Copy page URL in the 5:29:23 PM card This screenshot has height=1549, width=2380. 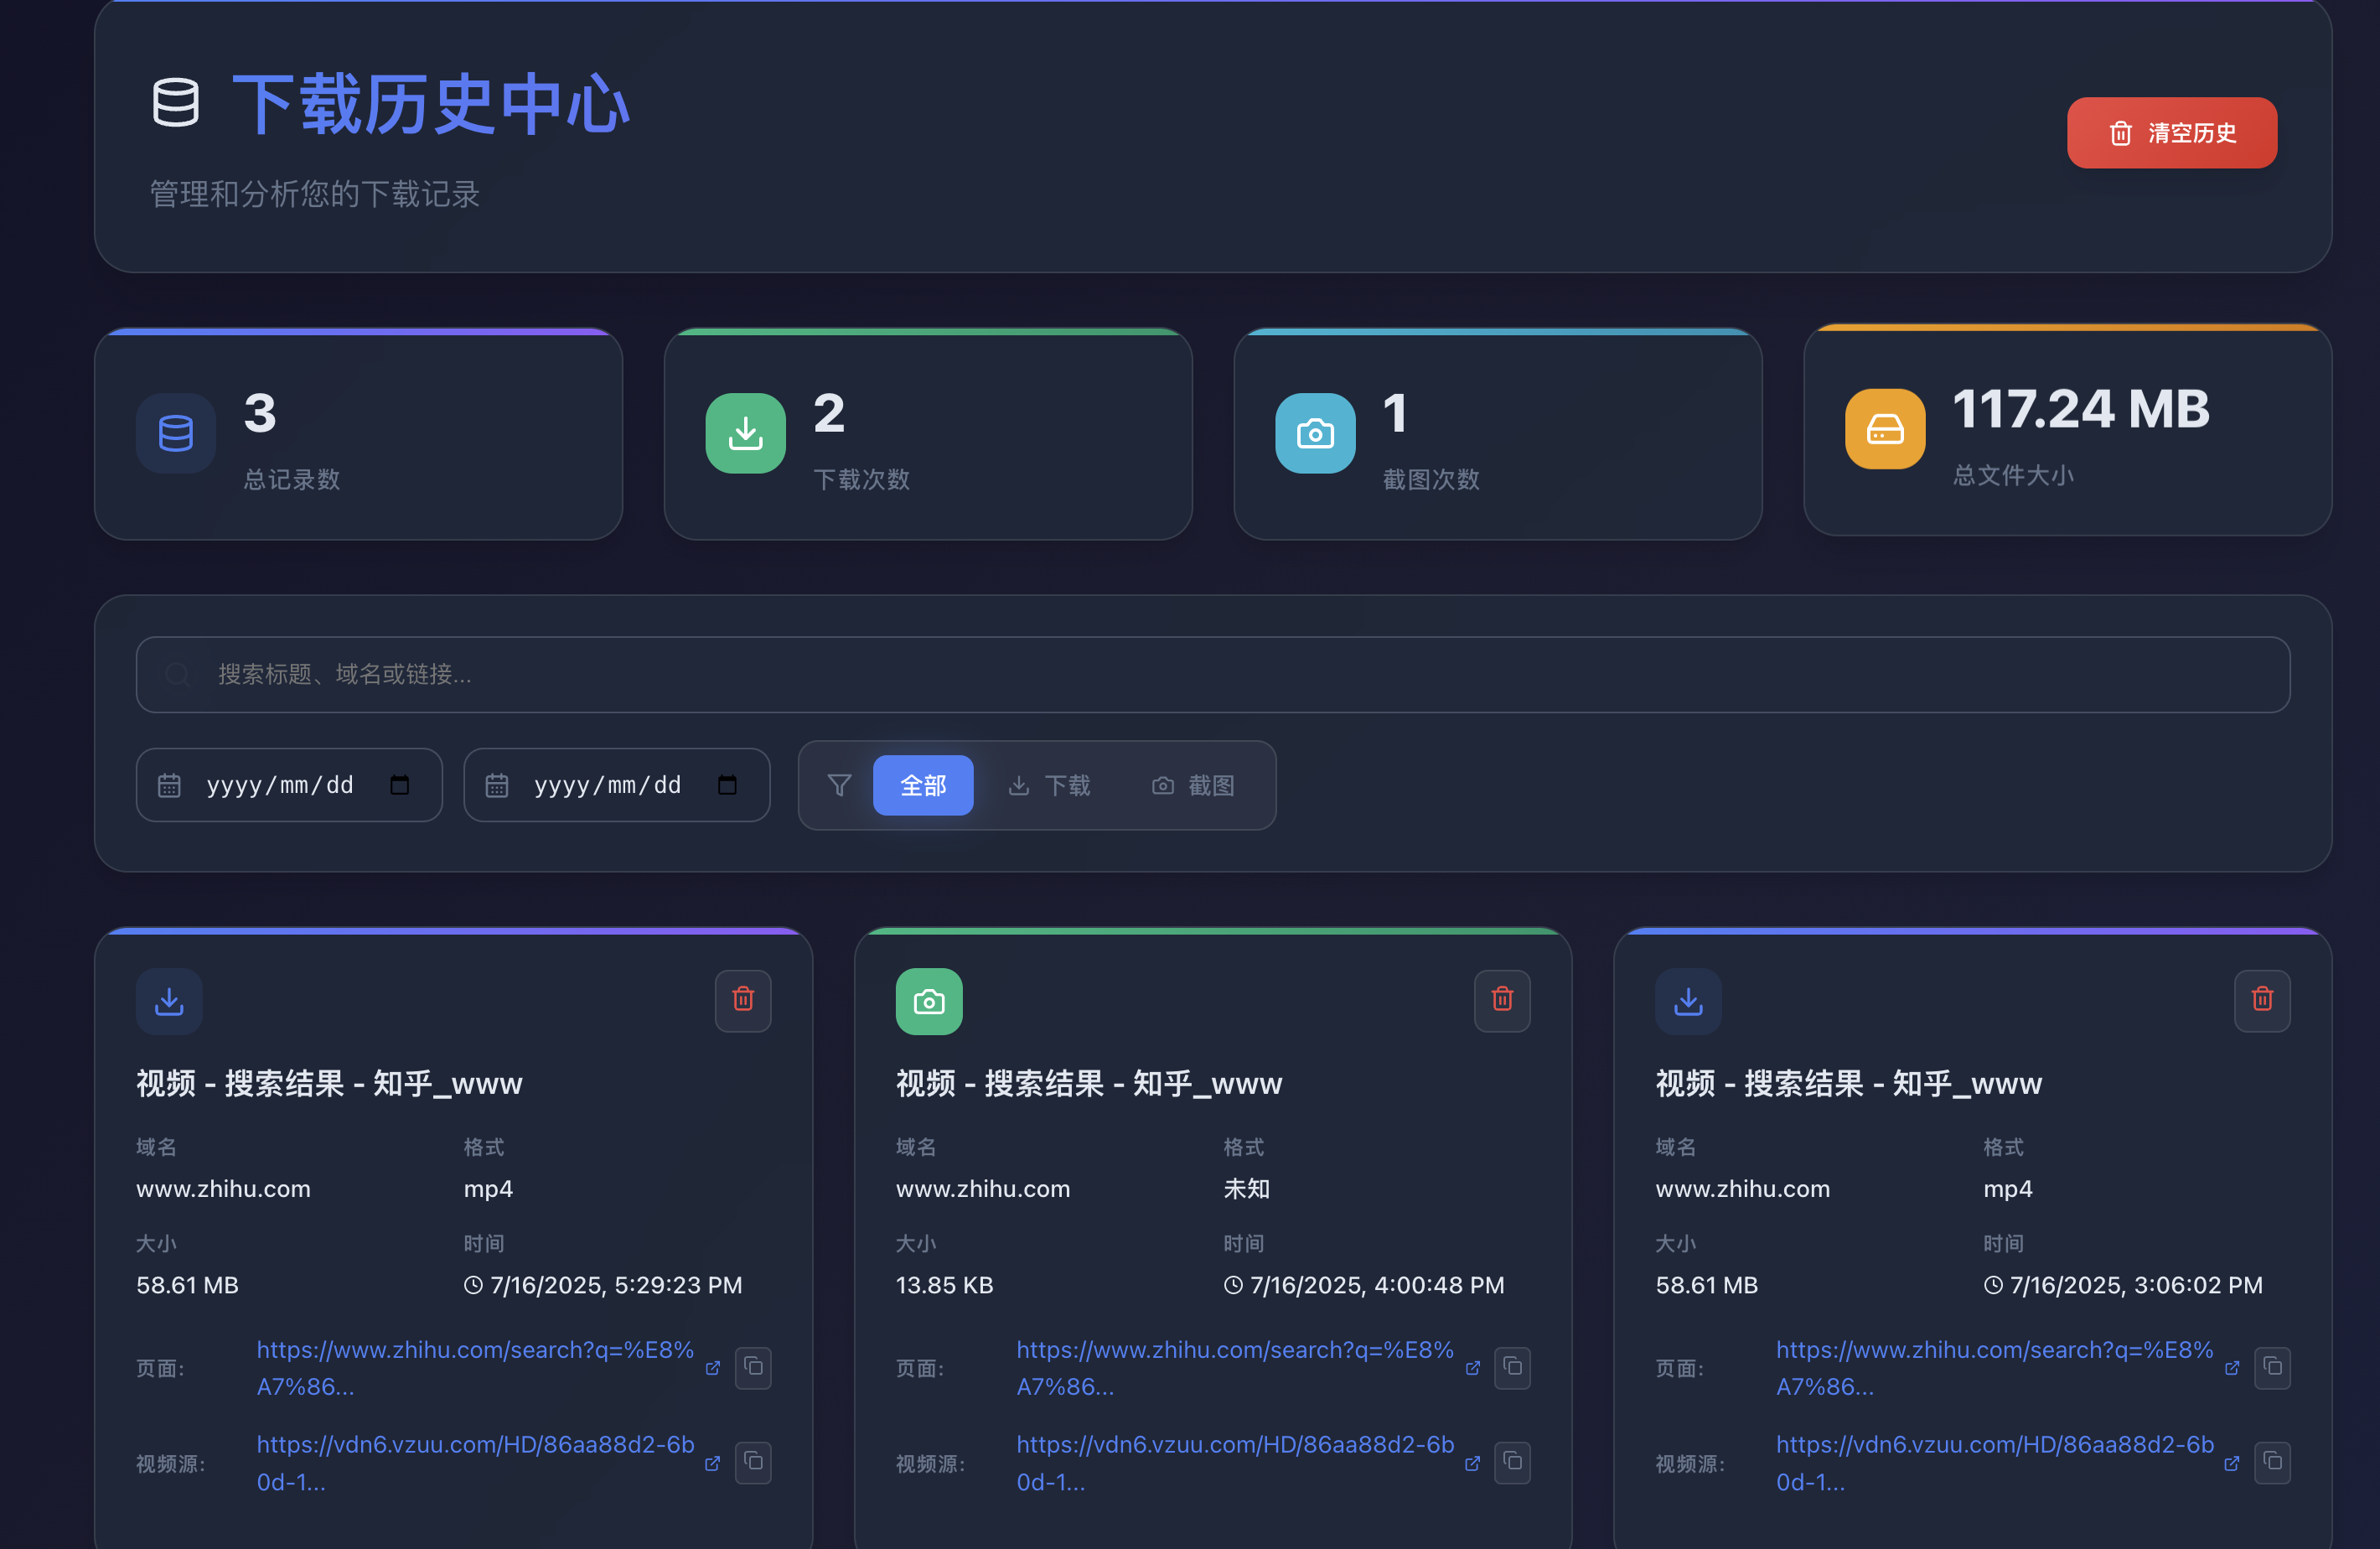click(753, 1367)
